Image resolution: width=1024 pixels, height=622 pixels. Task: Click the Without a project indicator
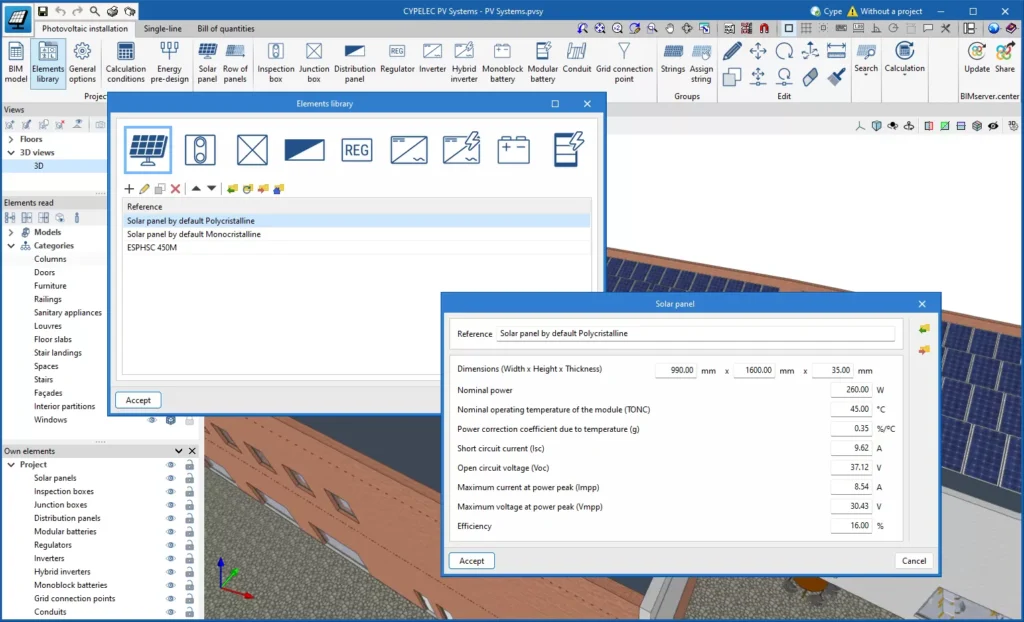point(884,11)
